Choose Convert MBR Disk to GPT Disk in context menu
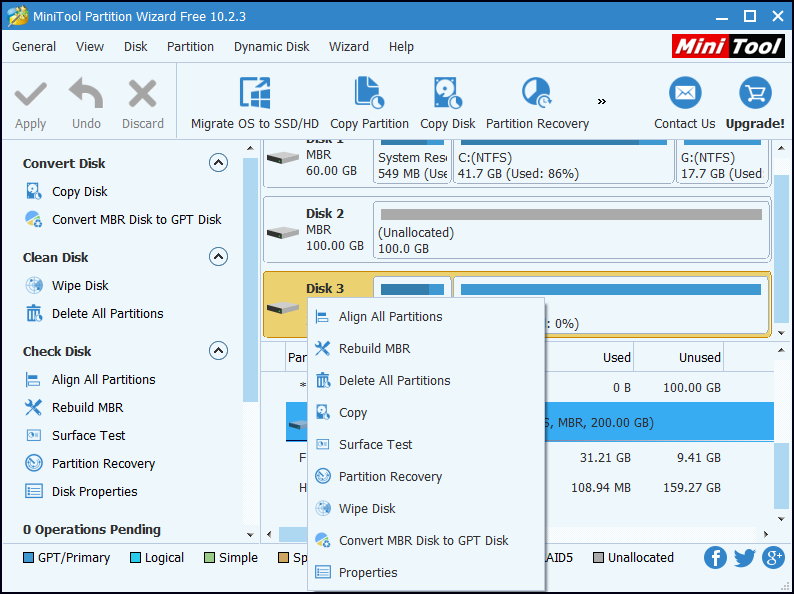Screen dimensions: 794x594 click(426, 540)
